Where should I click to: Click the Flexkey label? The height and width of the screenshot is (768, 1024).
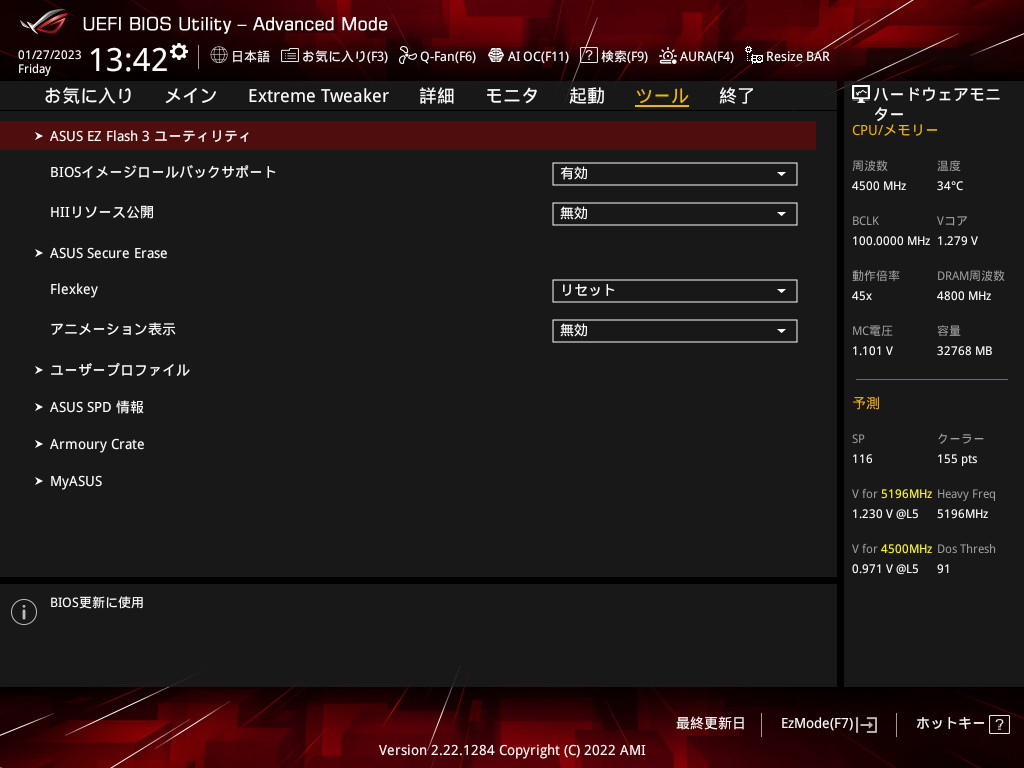(74, 289)
